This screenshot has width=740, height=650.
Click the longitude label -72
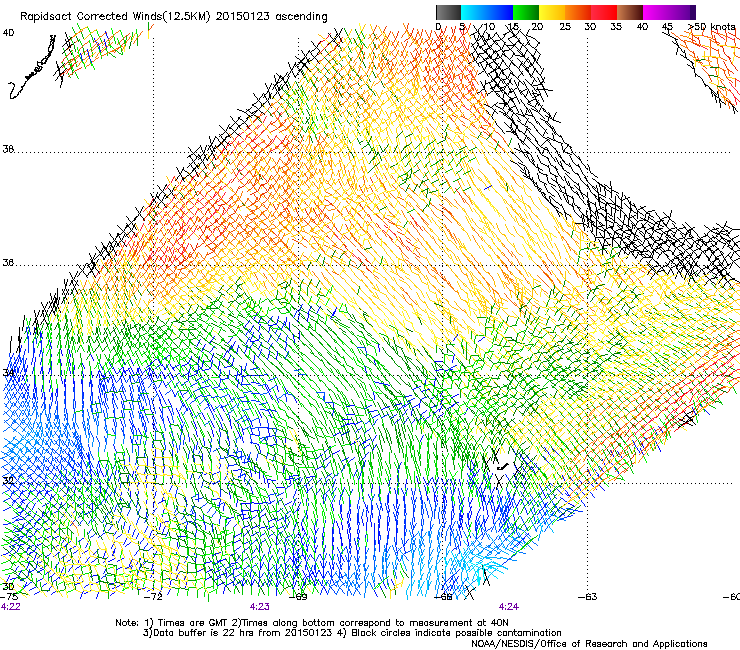(x=154, y=597)
